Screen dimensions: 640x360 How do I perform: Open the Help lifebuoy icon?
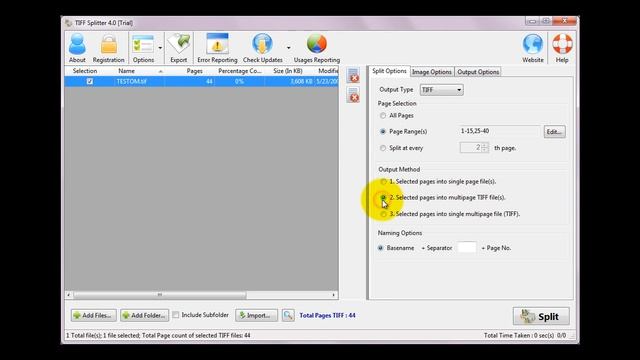point(562,44)
